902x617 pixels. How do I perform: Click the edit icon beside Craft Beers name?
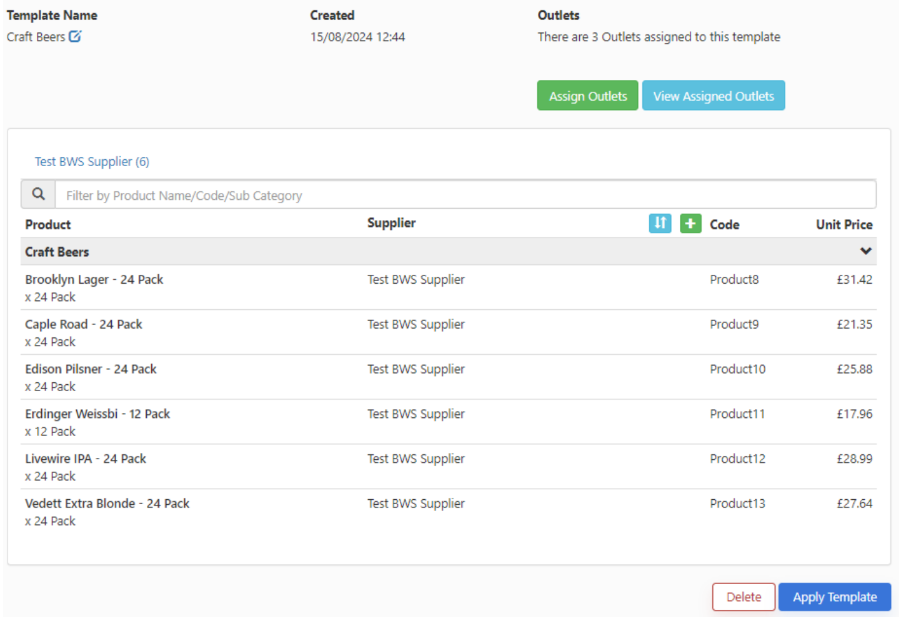75,37
